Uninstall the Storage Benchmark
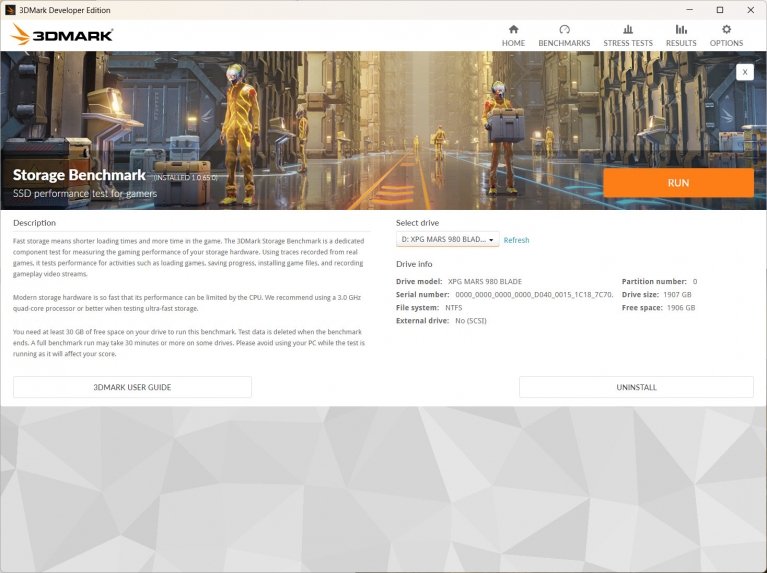 click(x=636, y=387)
